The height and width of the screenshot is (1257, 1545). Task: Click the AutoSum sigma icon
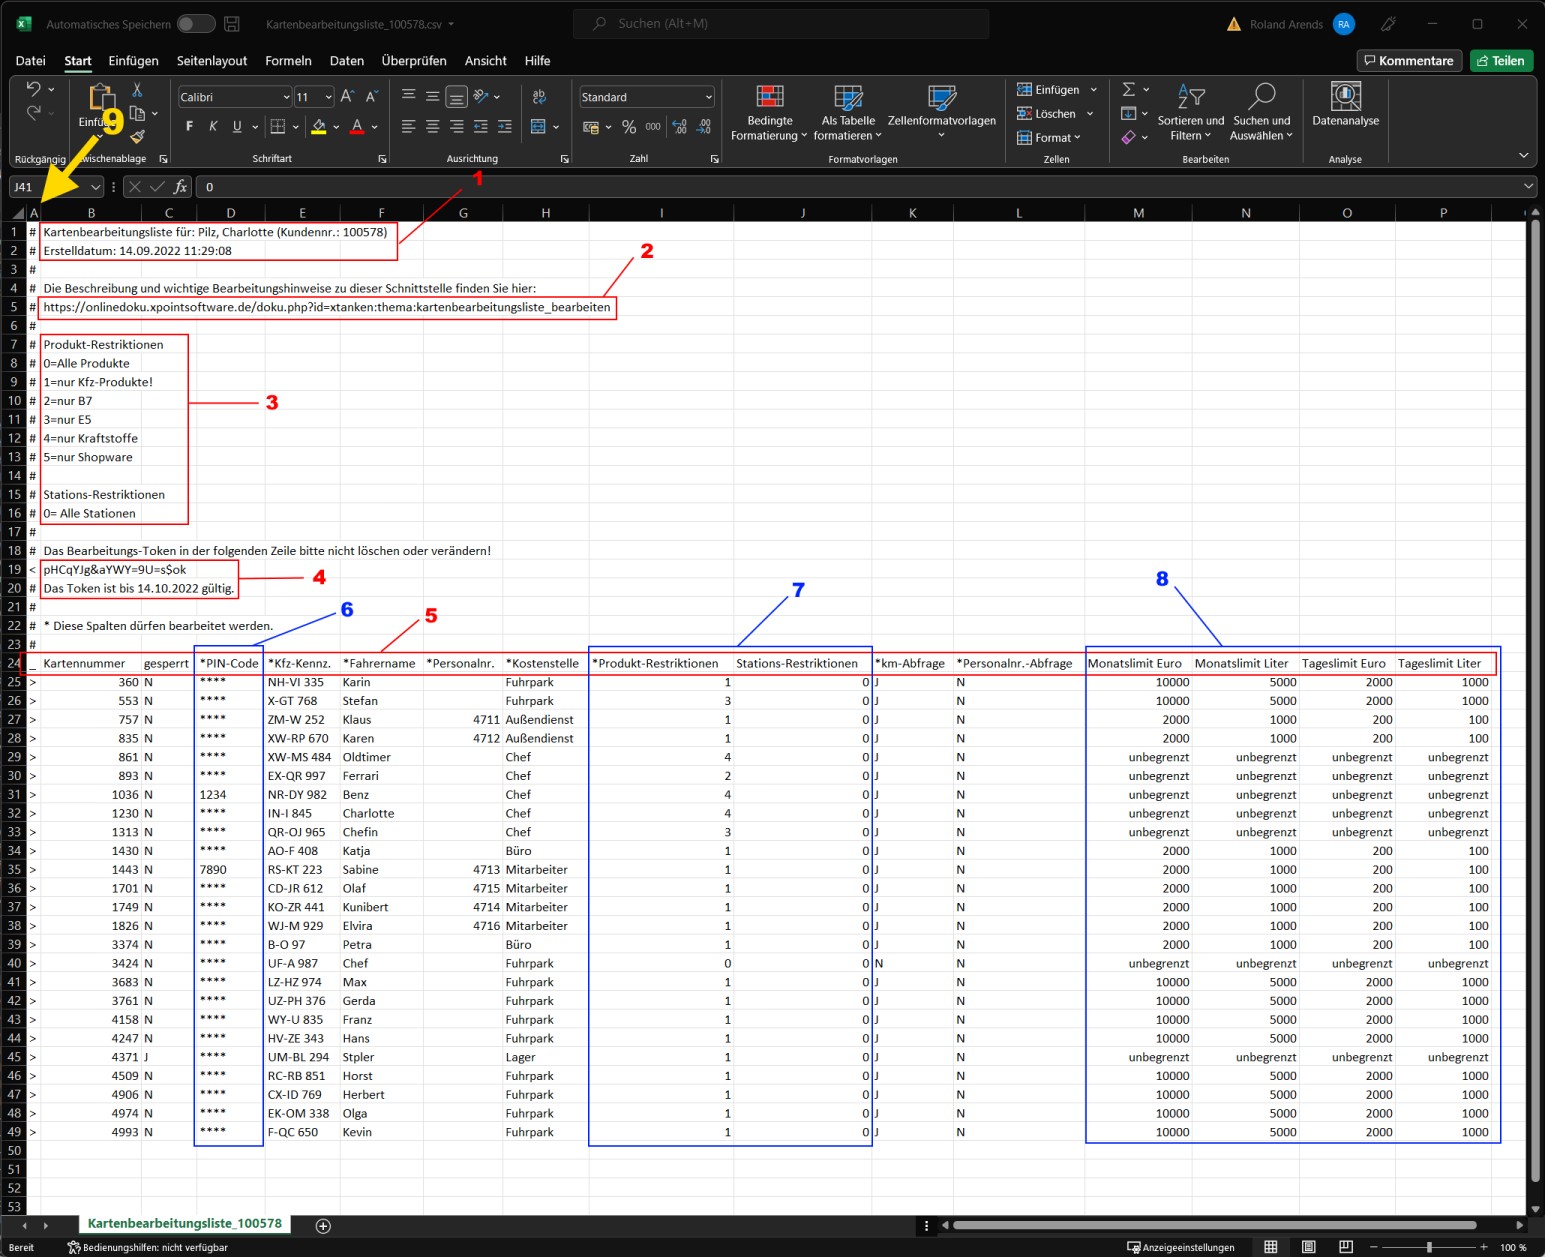[1129, 90]
